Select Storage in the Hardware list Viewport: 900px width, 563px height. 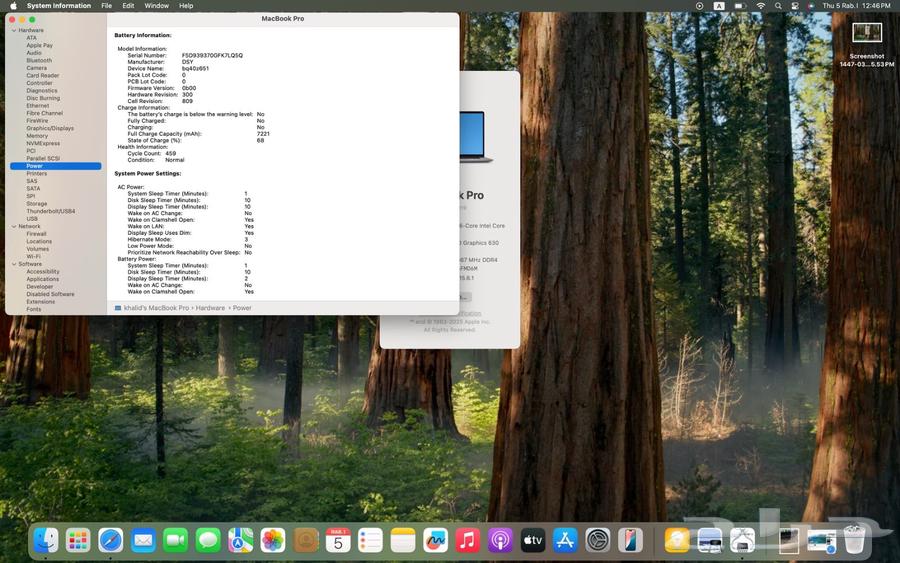(37, 204)
